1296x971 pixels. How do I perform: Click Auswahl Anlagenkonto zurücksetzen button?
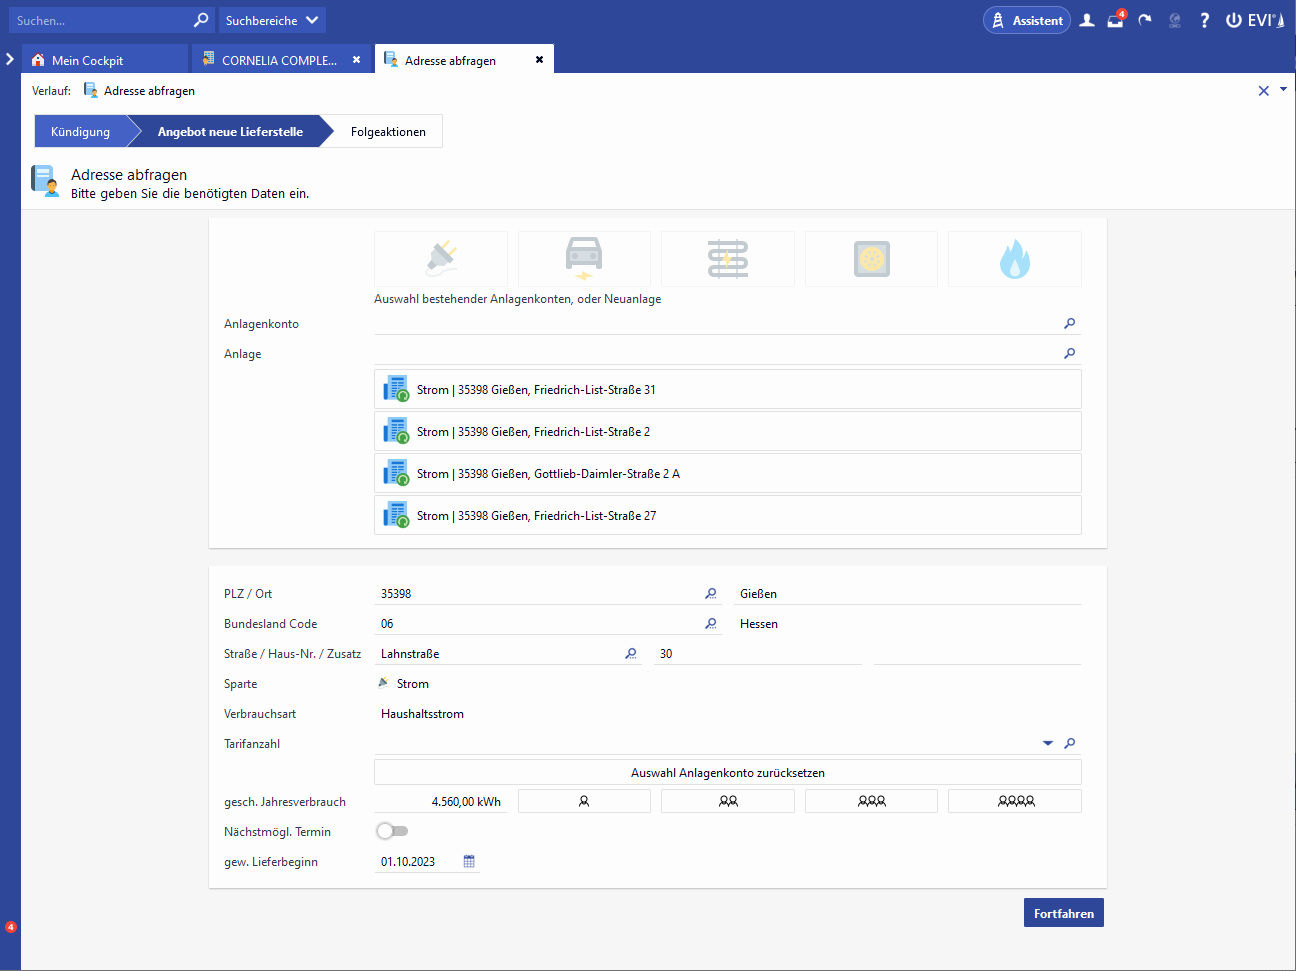(x=727, y=773)
